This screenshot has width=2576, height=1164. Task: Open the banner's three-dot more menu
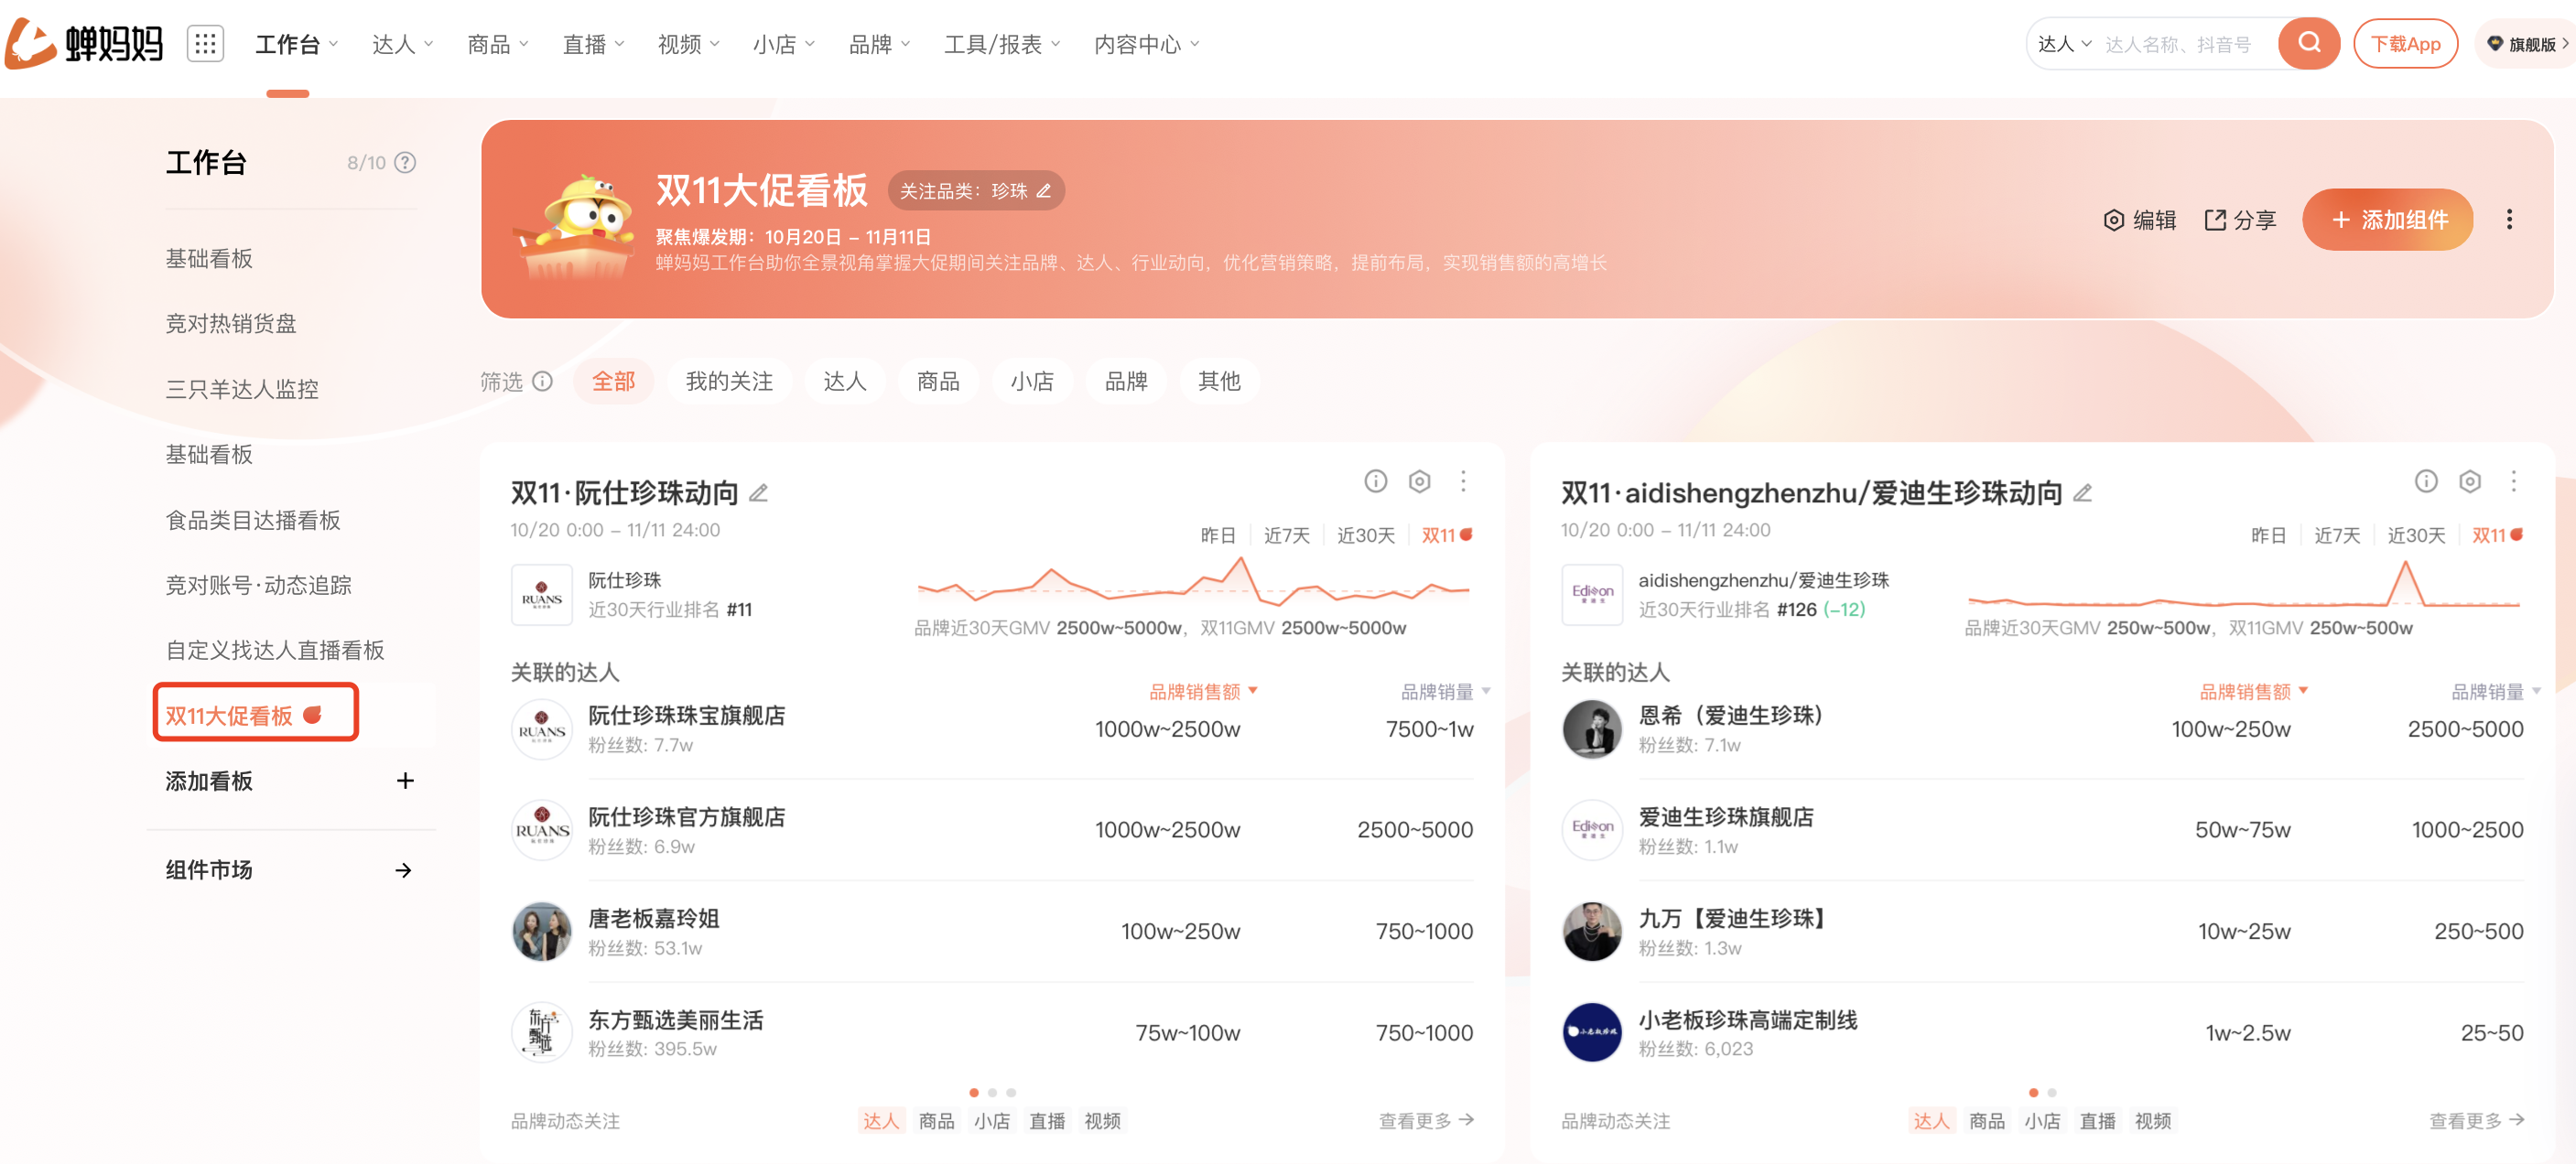[2508, 219]
